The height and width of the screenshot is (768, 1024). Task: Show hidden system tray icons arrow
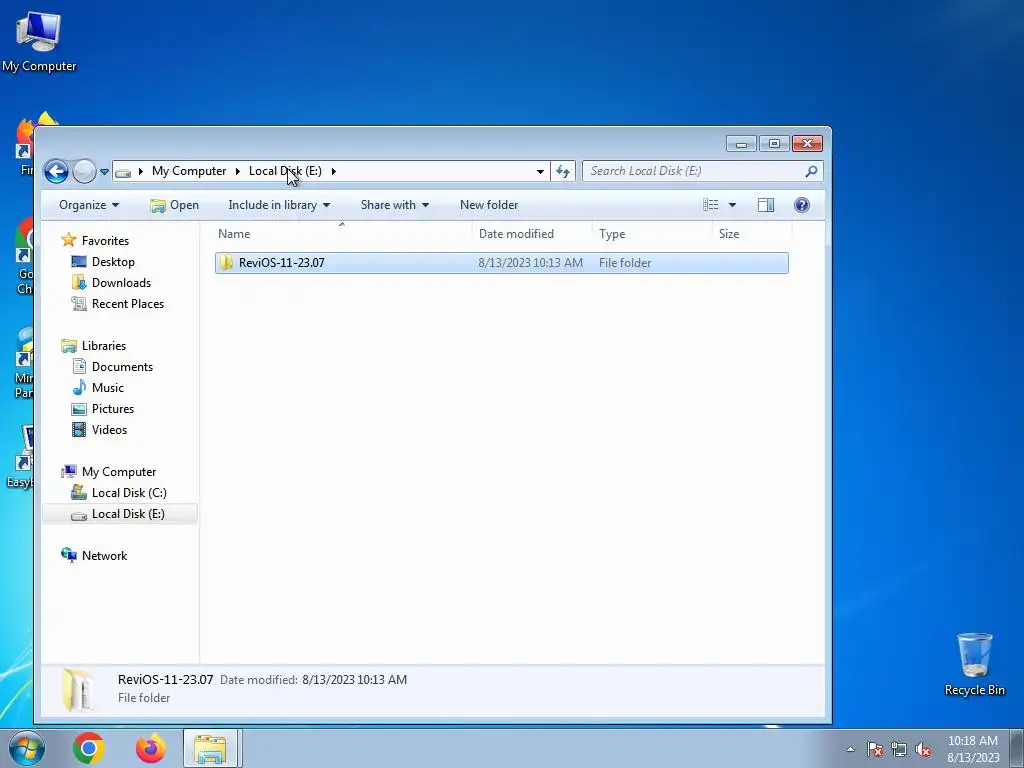850,749
